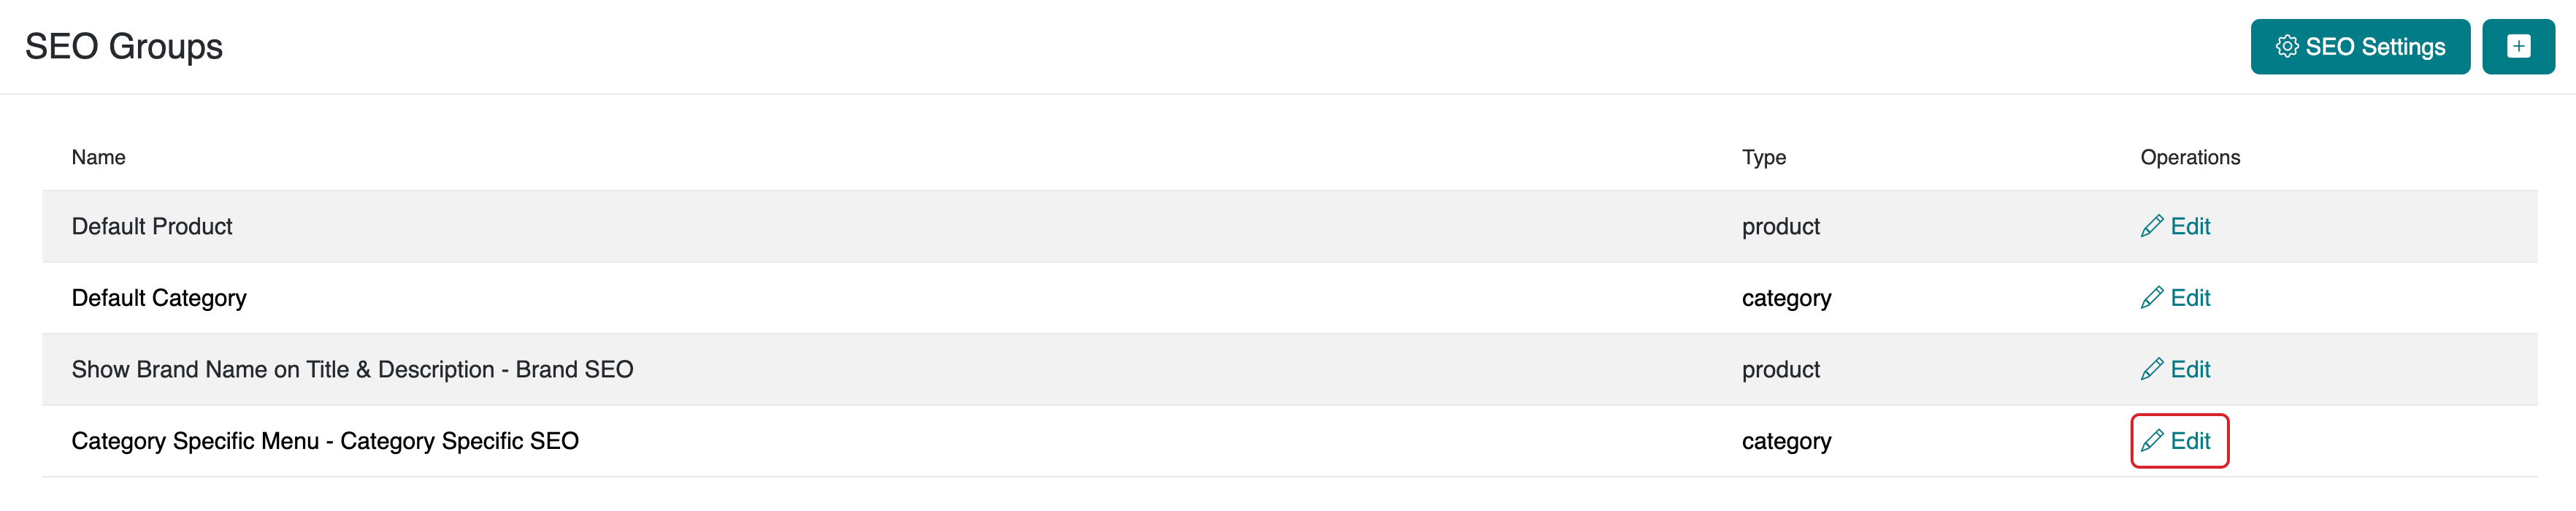Edit the Default Category group

(x=2189, y=298)
